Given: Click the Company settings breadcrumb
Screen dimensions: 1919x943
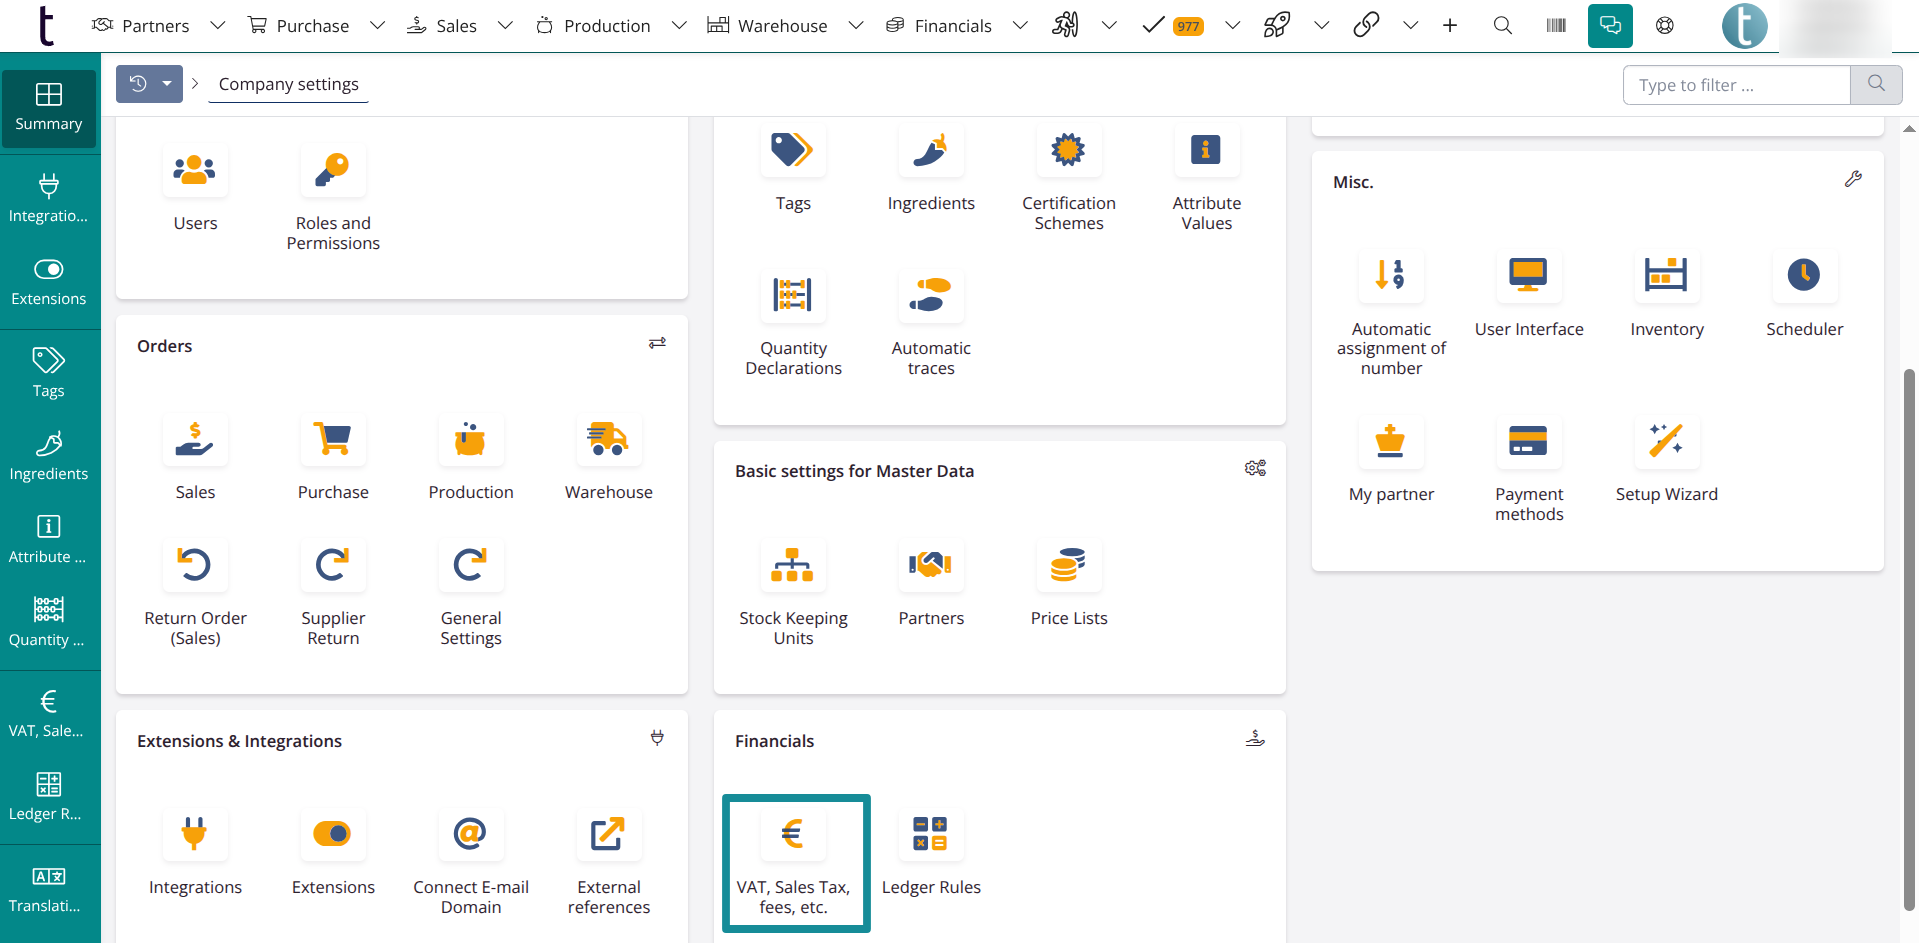Looking at the screenshot, I should [288, 84].
